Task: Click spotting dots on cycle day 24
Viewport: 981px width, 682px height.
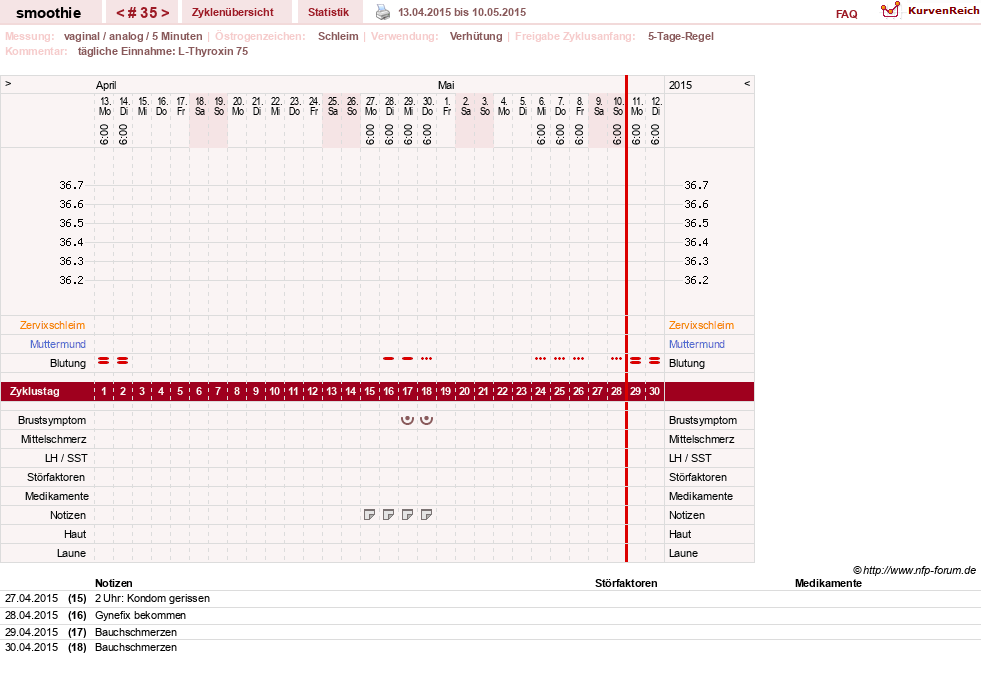Action: (x=541, y=359)
